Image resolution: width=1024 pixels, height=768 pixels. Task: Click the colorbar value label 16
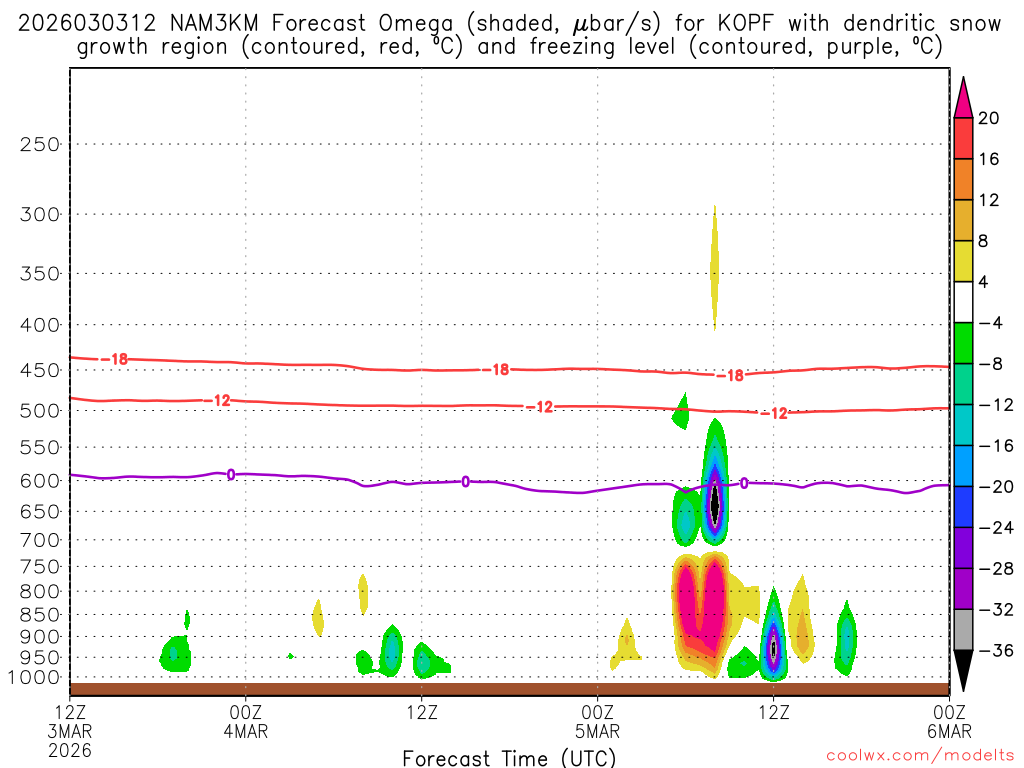pyautogui.click(x=989, y=159)
